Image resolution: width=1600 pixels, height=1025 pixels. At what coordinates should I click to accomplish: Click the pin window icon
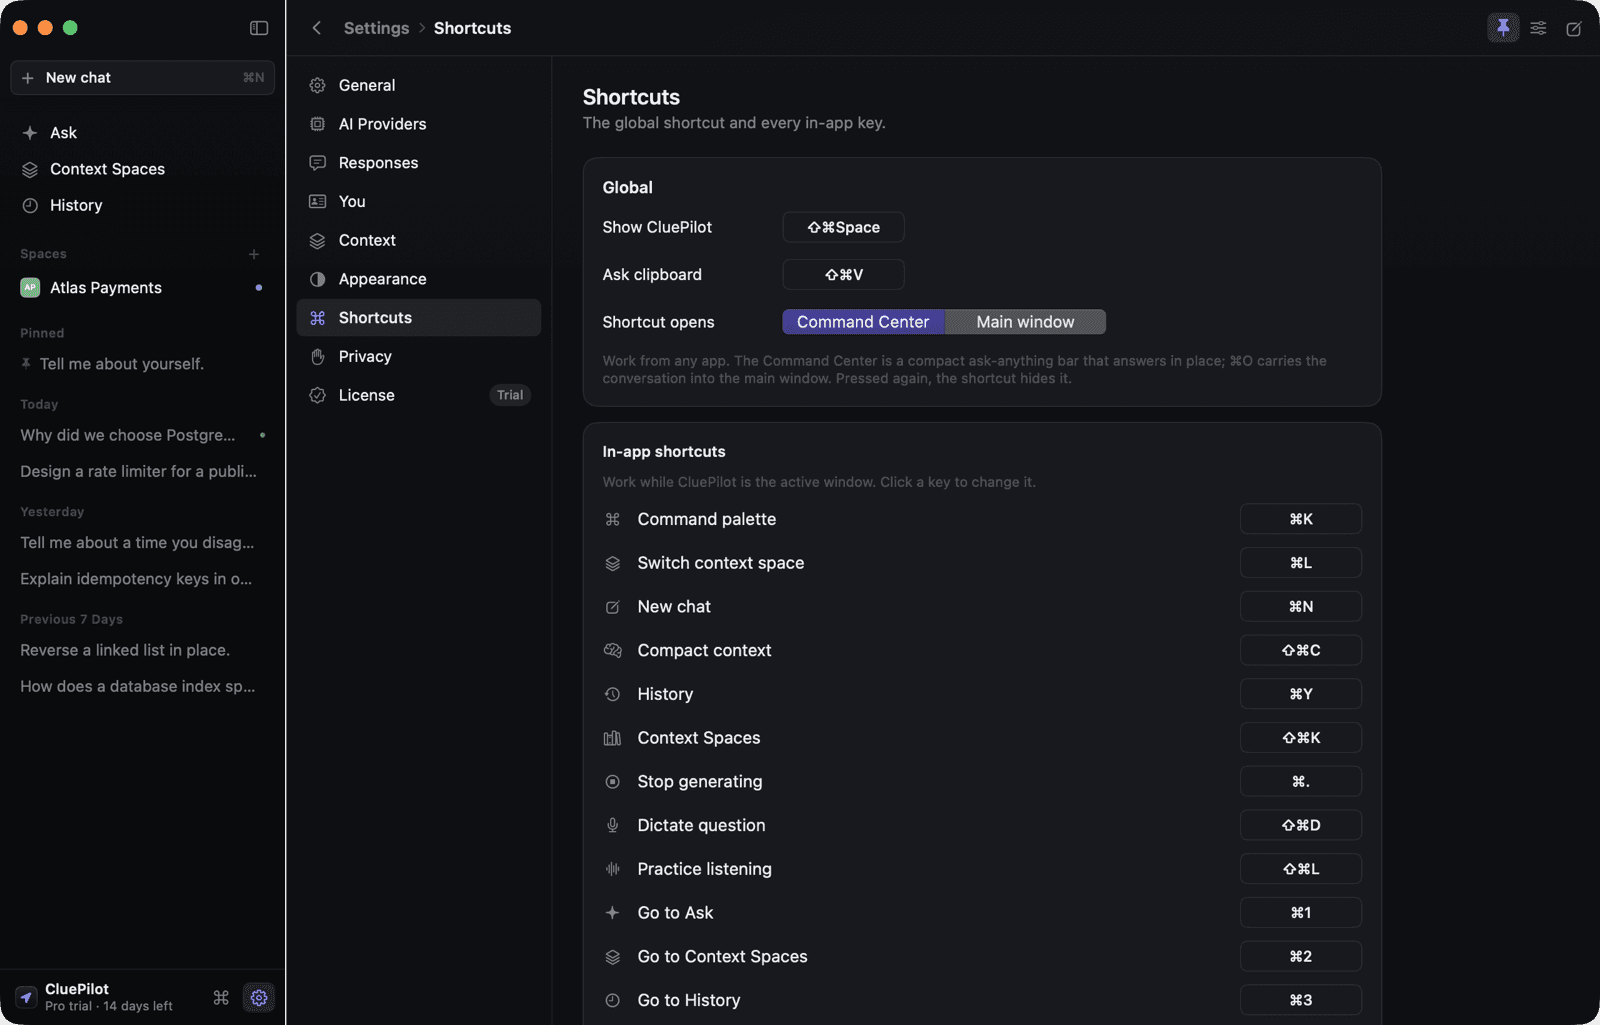click(1503, 28)
